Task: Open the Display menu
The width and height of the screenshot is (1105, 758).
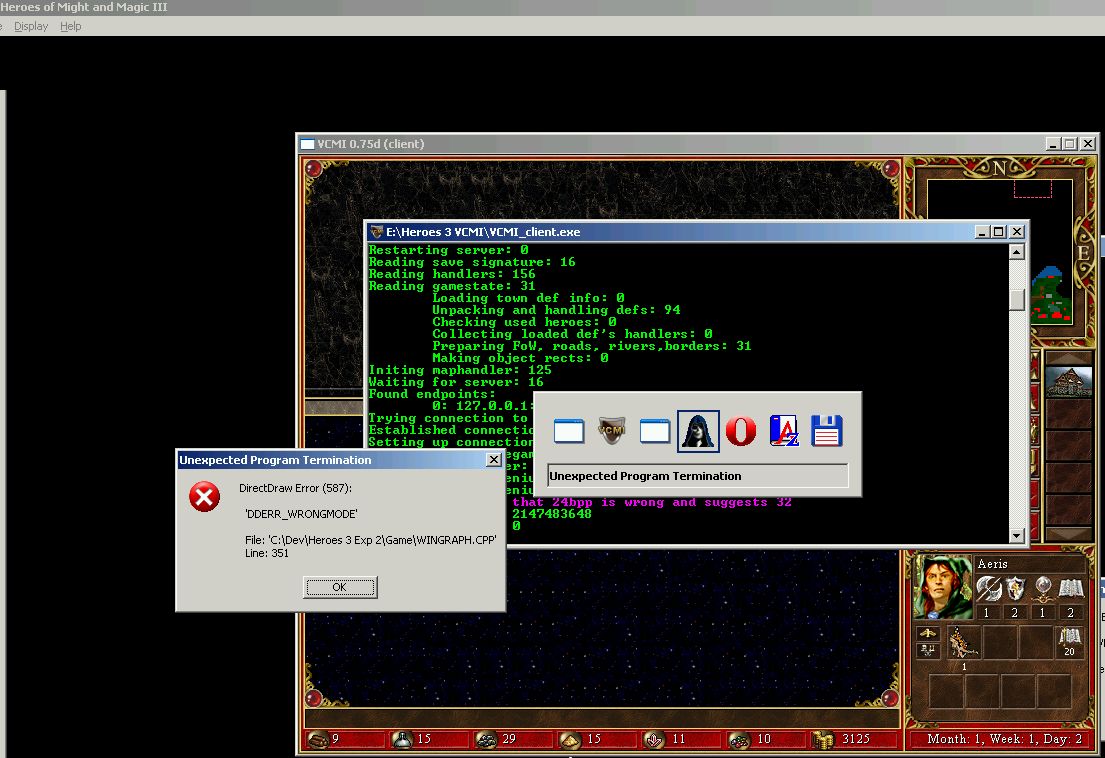Action: pyautogui.click(x=31, y=26)
